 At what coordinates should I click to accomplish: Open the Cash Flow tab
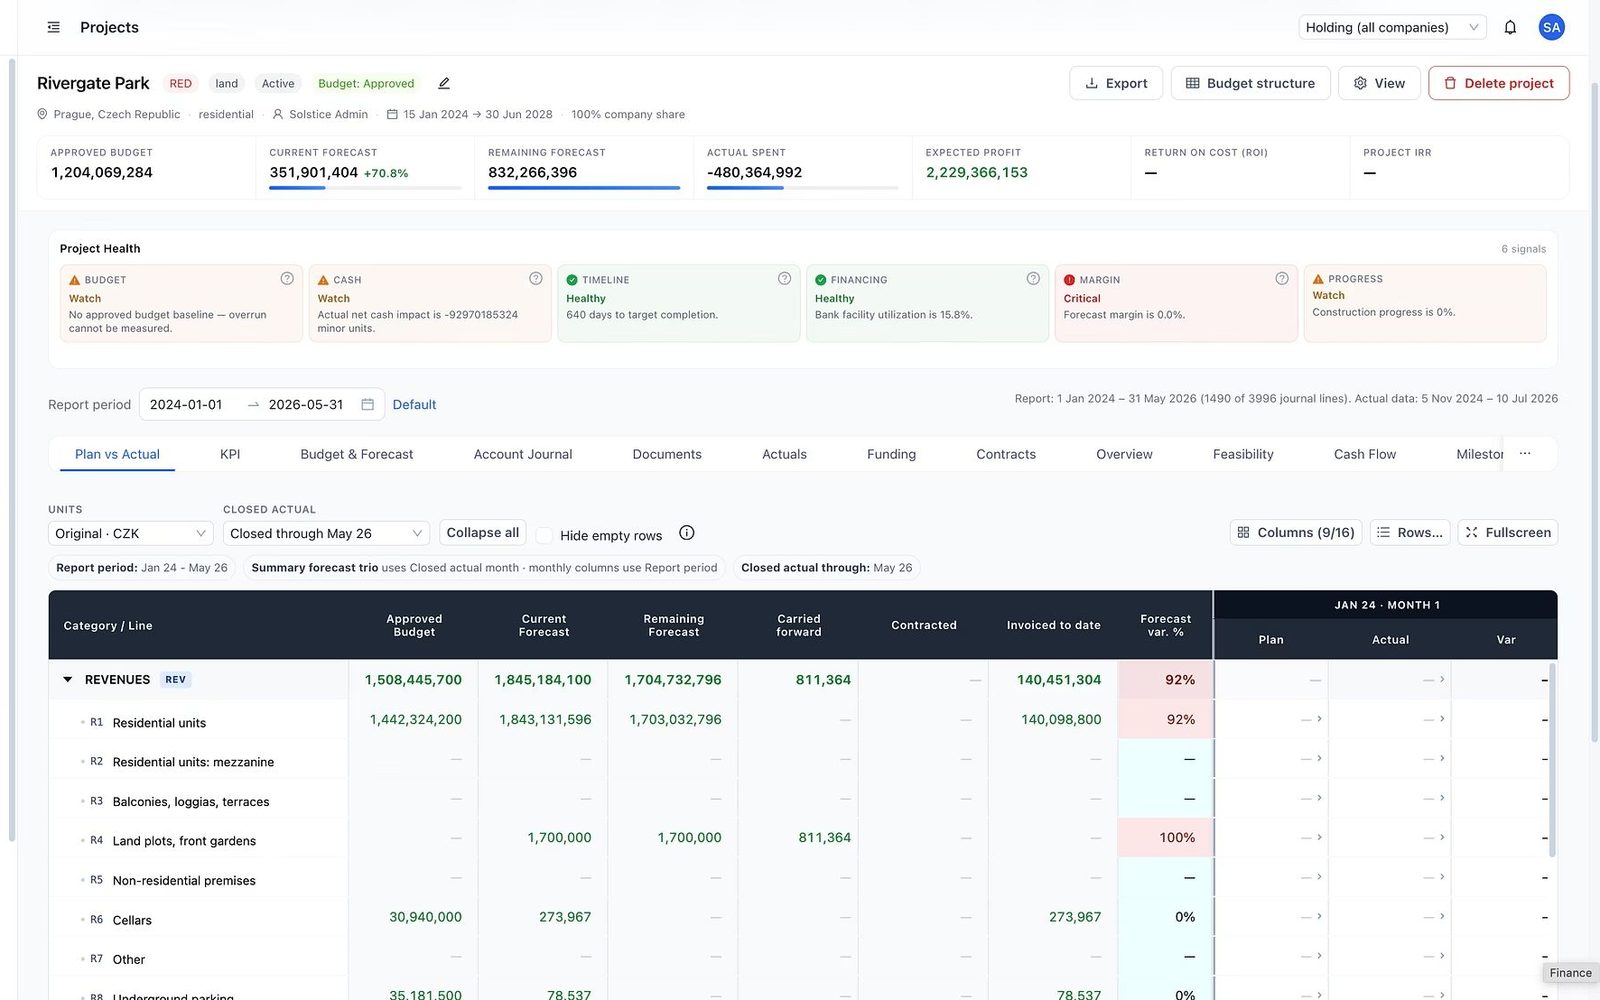1365,454
